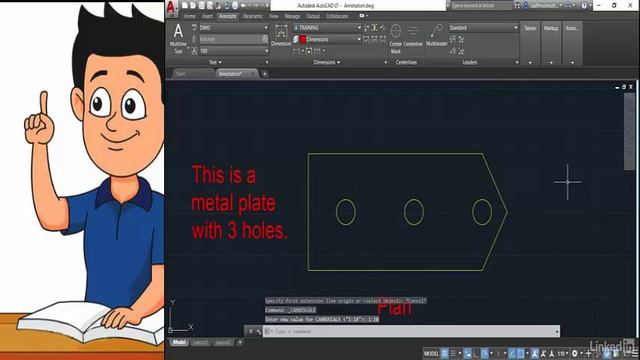Toggle grid display in status bar
The width and height of the screenshot is (640, 360).
pos(444,353)
